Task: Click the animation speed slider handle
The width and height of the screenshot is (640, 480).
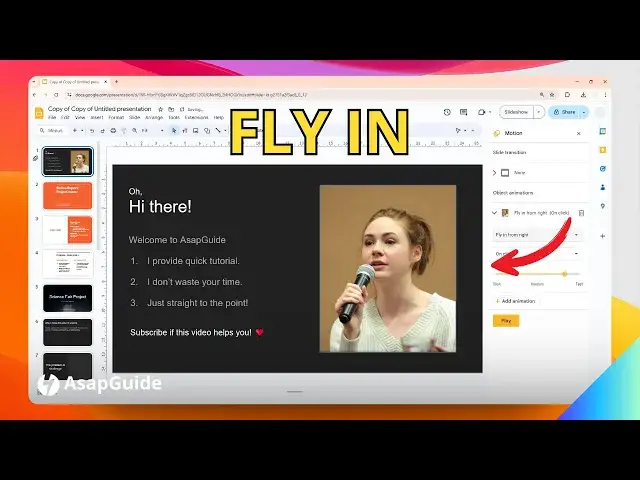Action: 564,273
